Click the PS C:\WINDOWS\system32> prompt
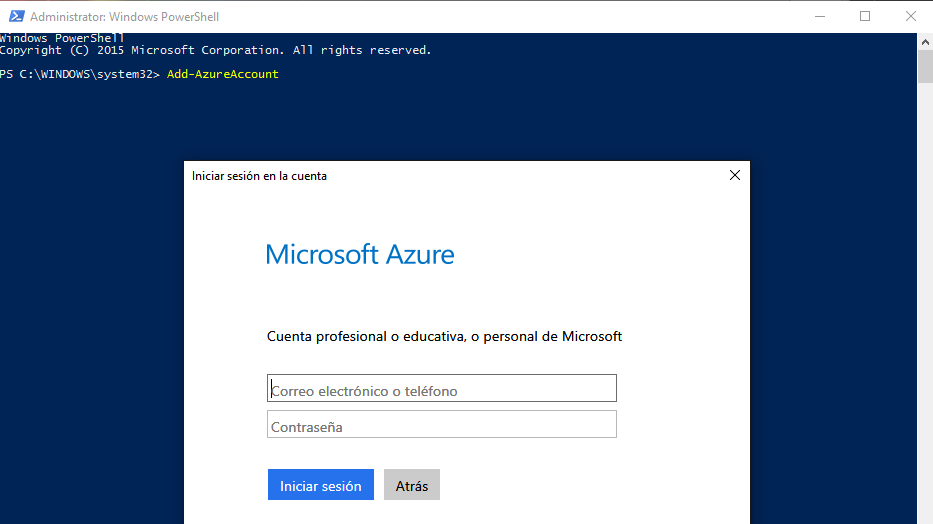 click(x=80, y=74)
